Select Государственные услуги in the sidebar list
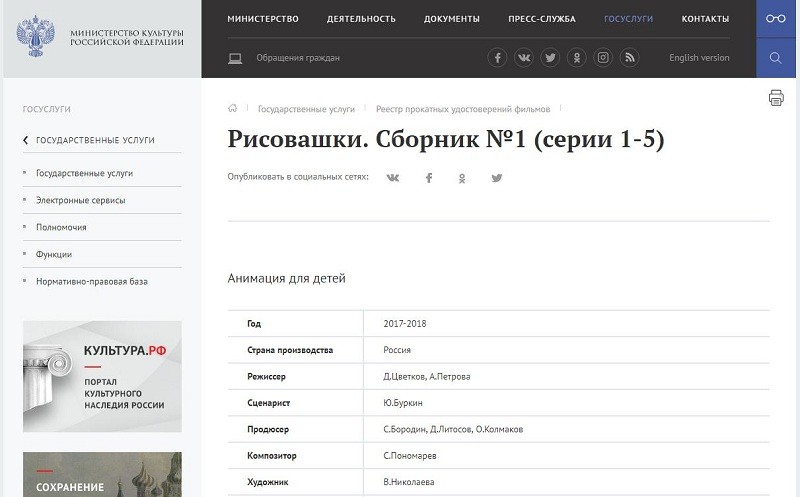This screenshot has width=800, height=497. click(x=84, y=173)
